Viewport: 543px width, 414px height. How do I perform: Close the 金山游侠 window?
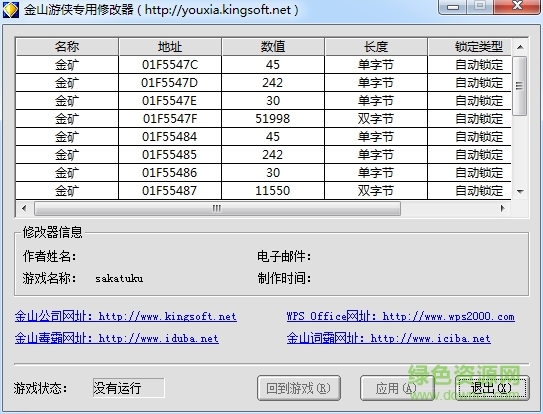point(517,7)
